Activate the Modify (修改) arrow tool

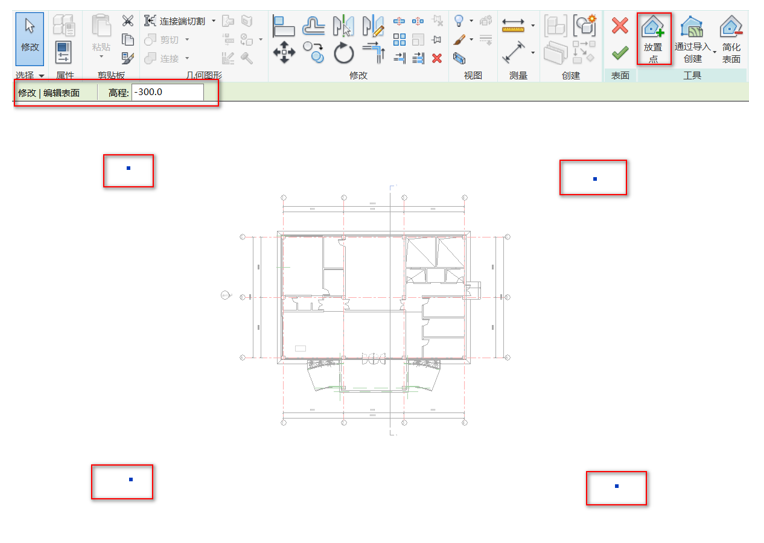[x=30, y=36]
